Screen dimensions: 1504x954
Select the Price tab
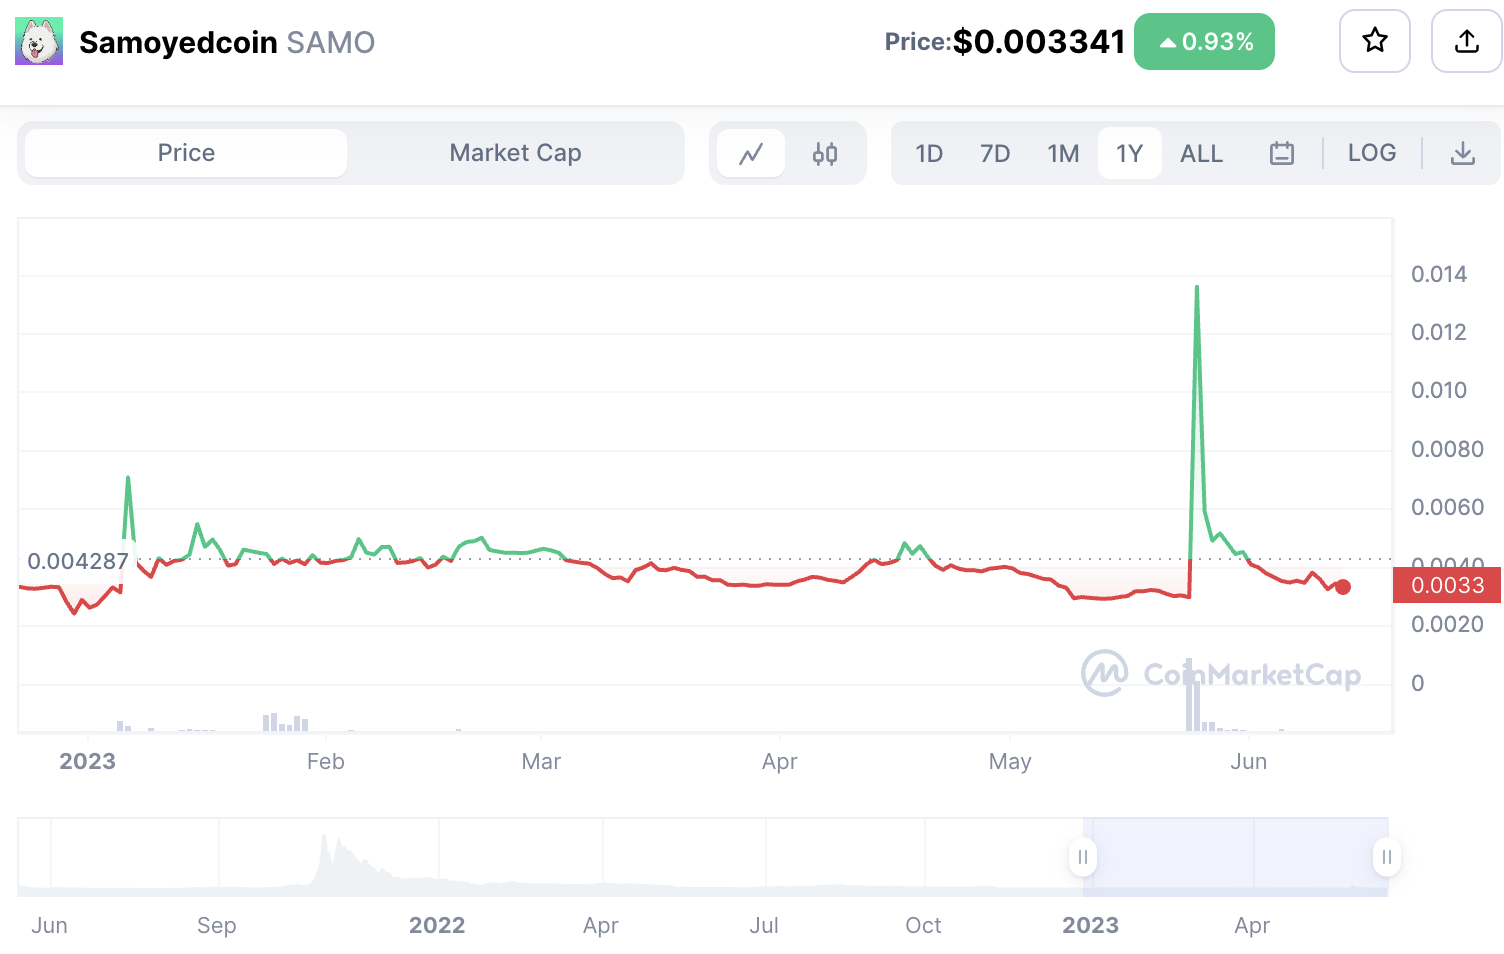[186, 153]
